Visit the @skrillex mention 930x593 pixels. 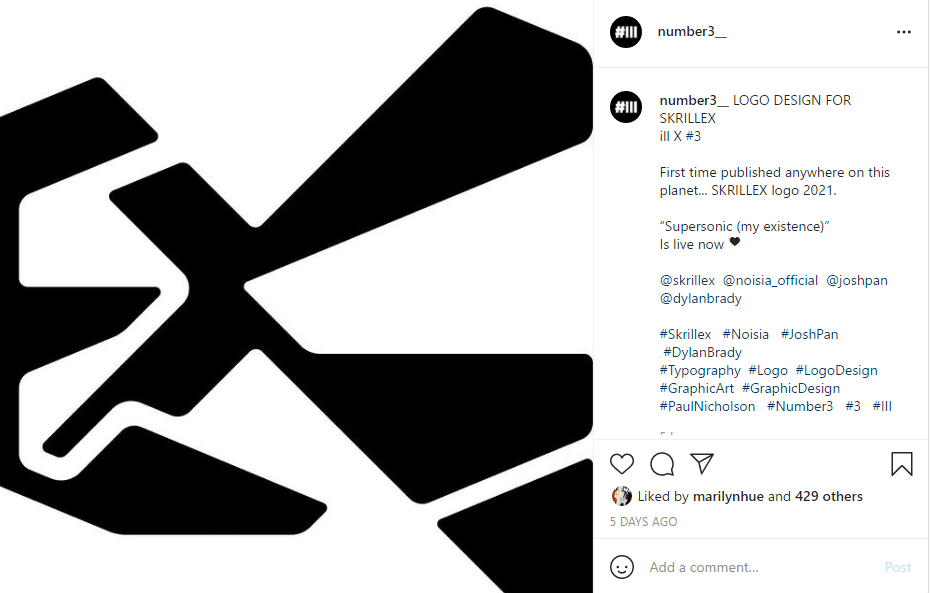pos(687,280)
